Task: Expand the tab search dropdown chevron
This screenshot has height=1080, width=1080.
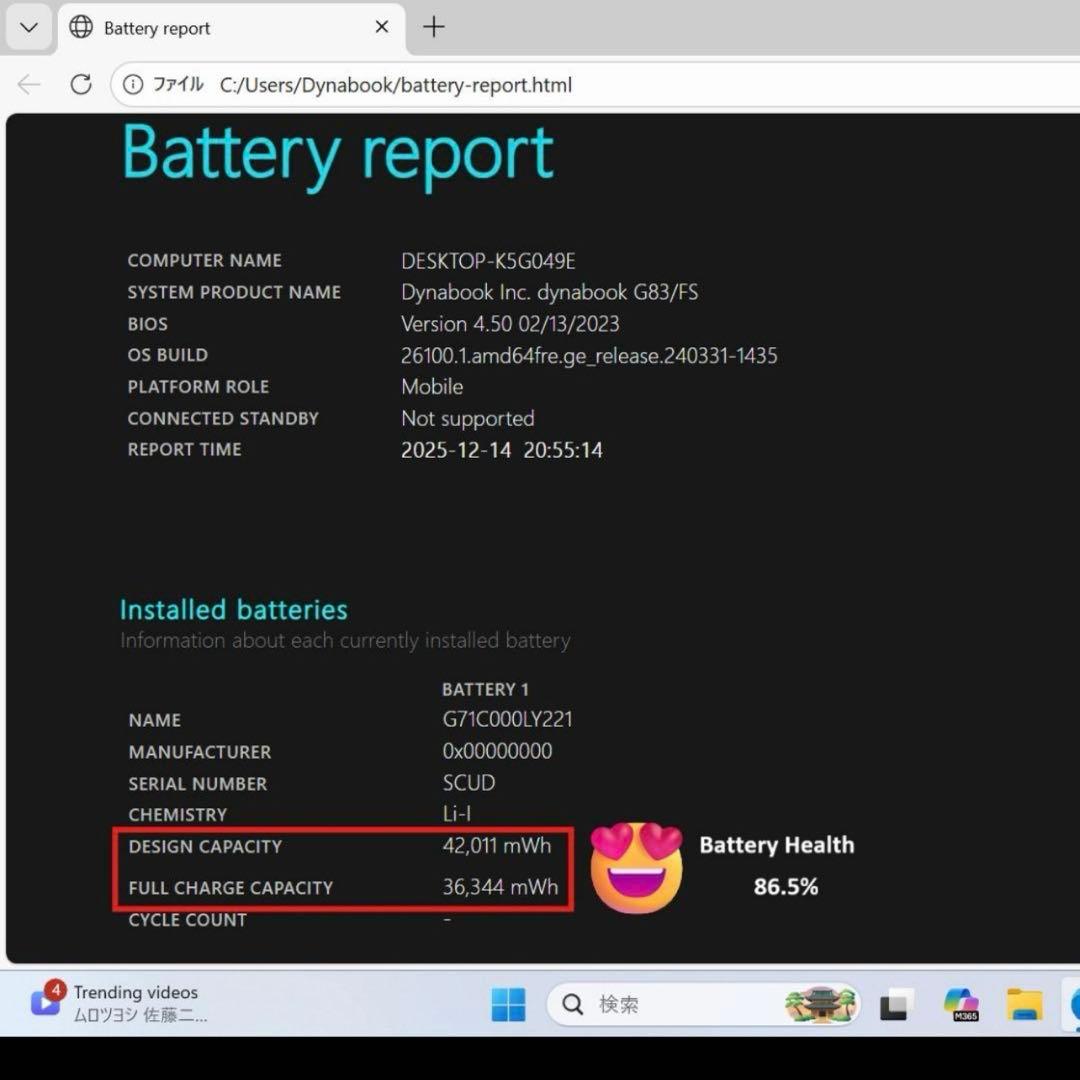Action: [28, 27]
